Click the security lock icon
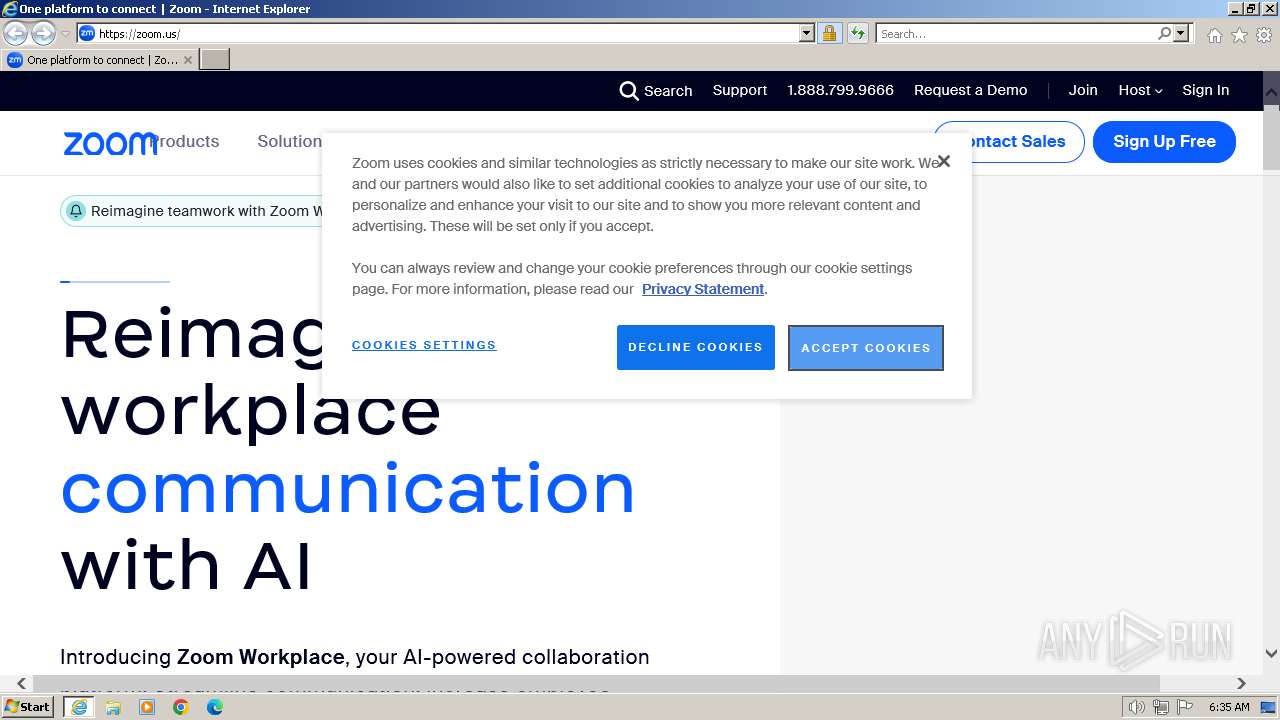The width and height of the screenshot is (1280, 720). [829, 33]
